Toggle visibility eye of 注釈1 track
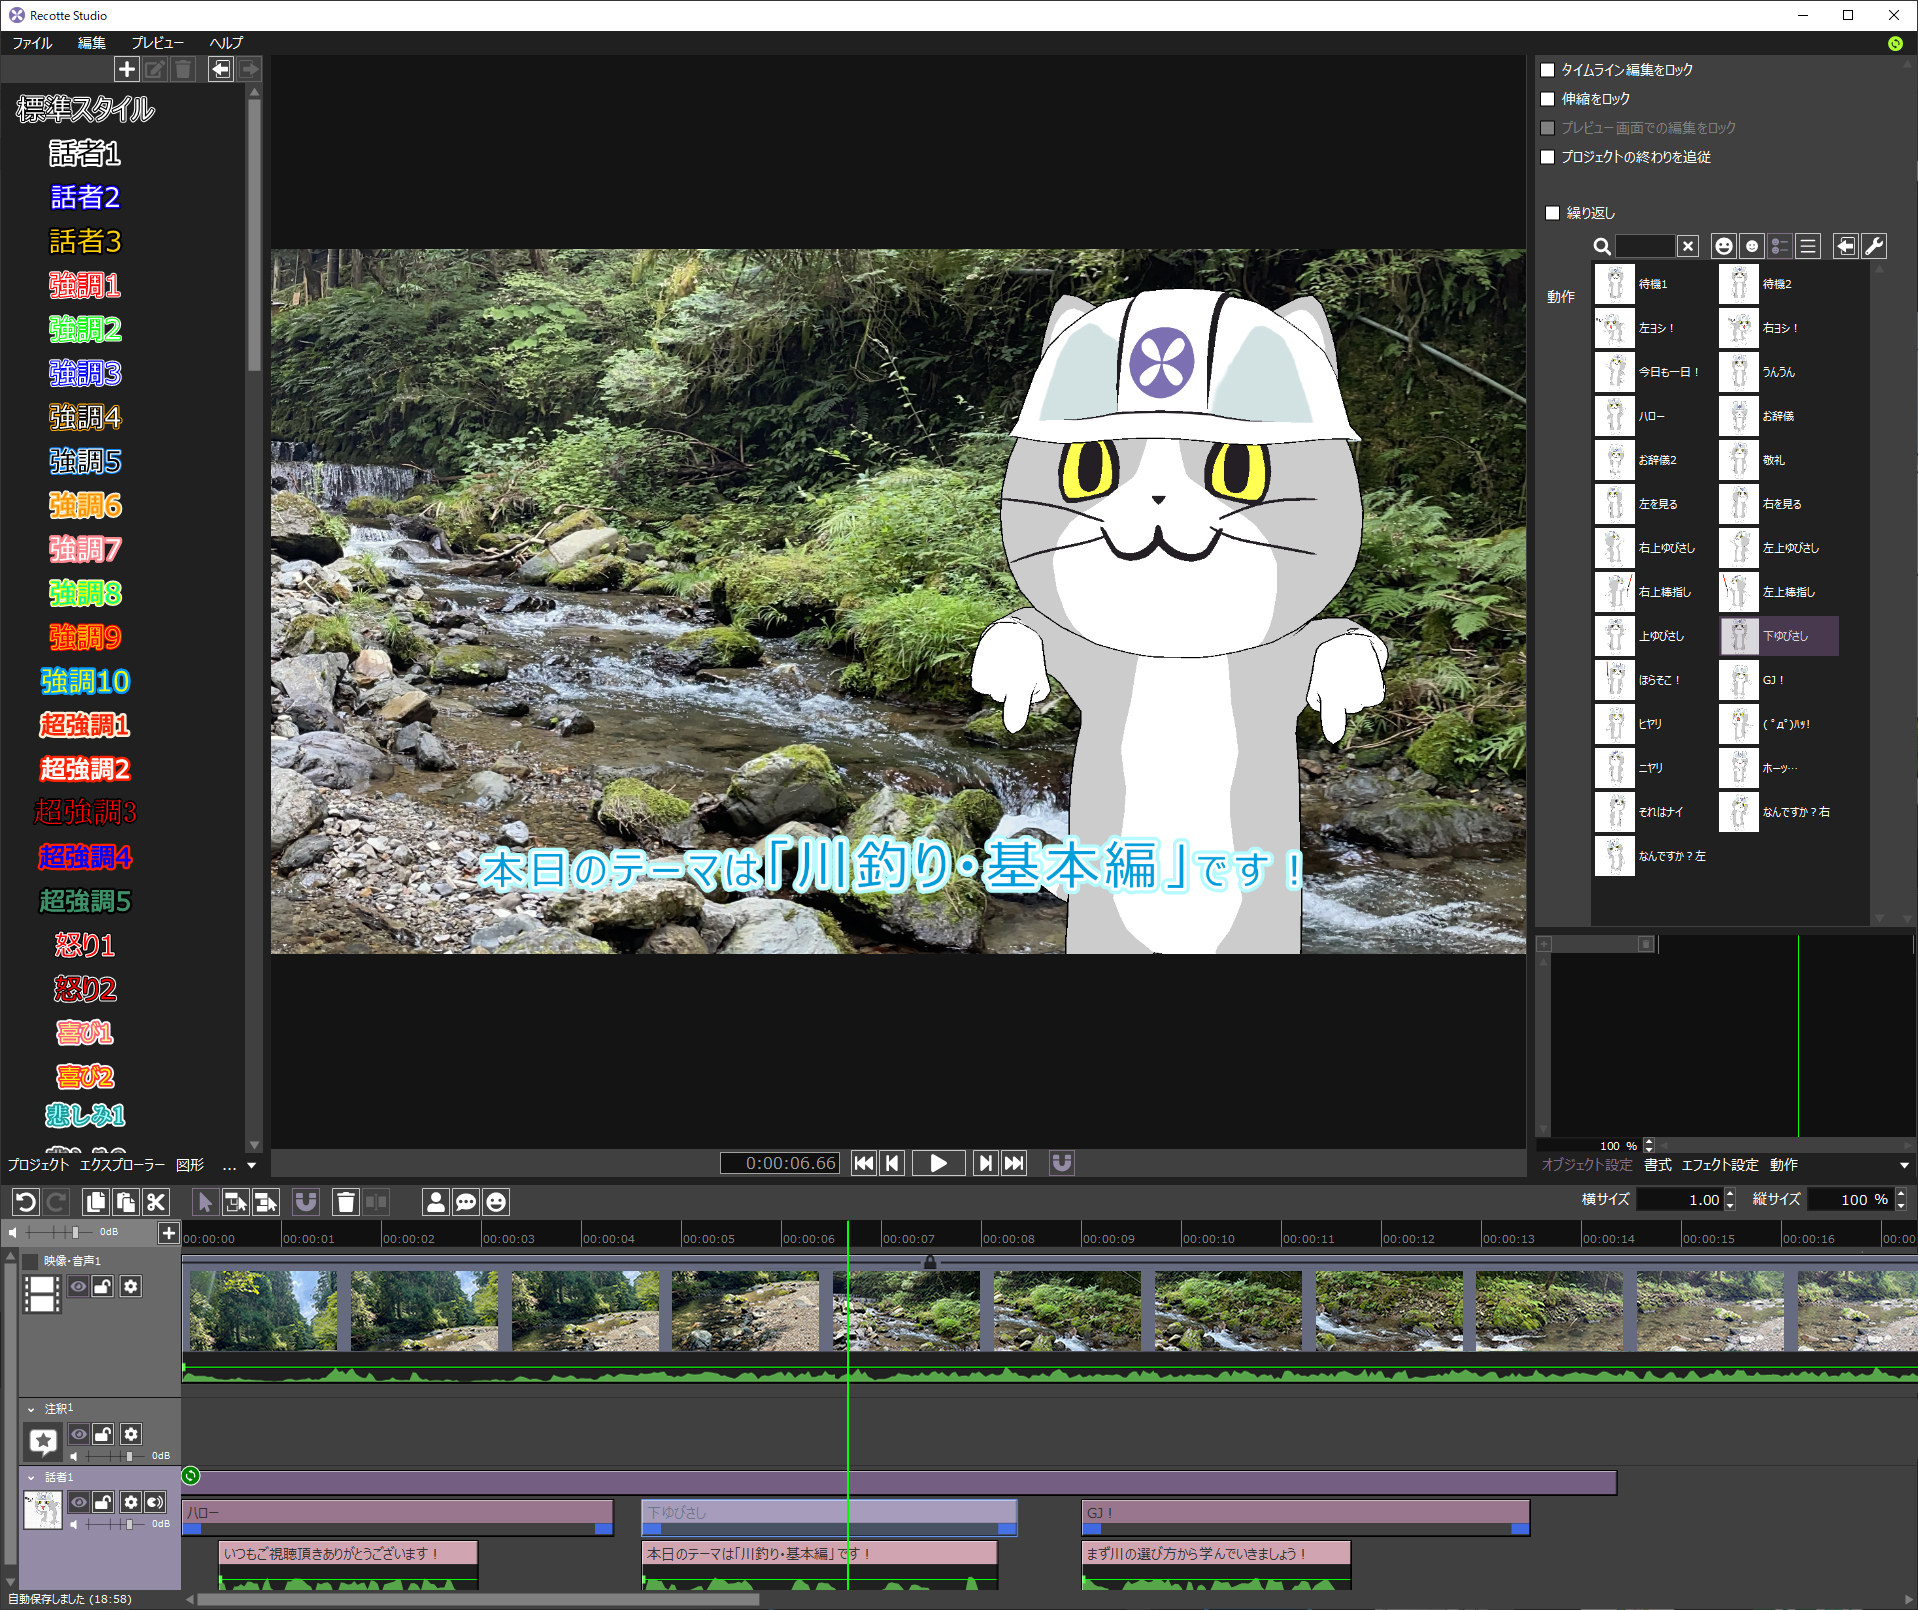This screenshot has width=1918, height=1610. [x=78, y=1434]
